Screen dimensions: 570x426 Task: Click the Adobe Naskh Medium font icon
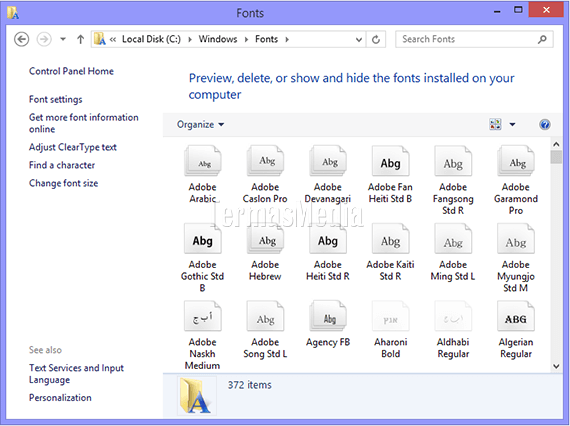coord(202,316)
